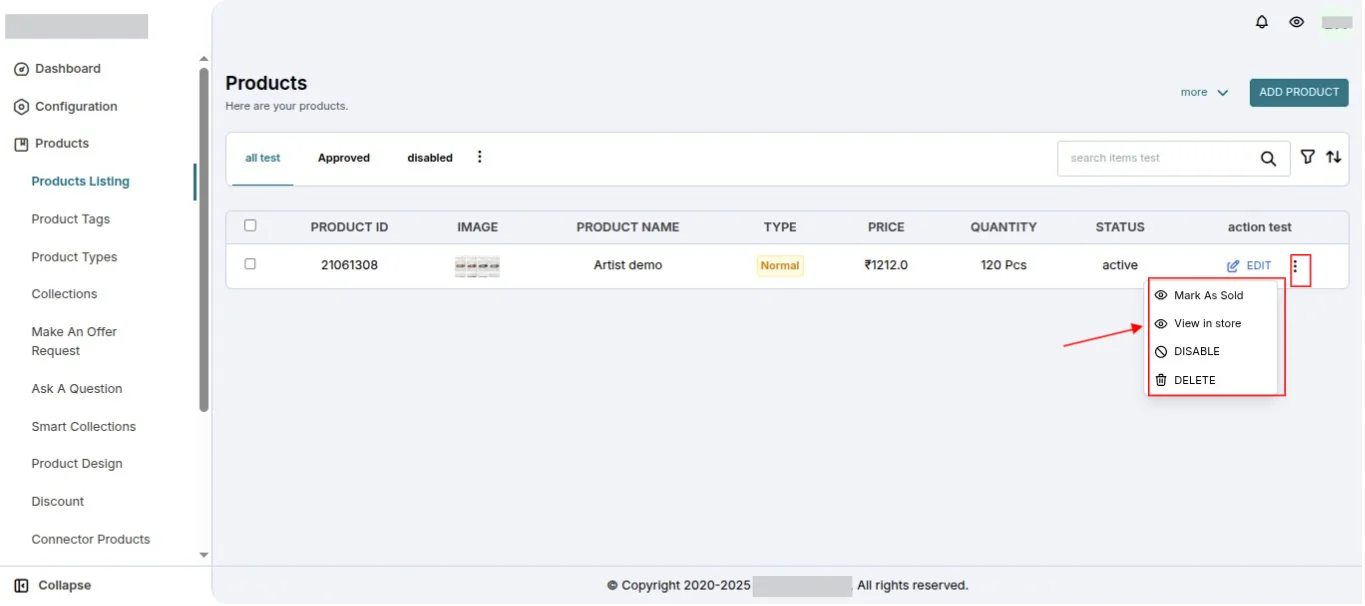The width and height of the screenshot is (1365, 606).
Task: Click the STATUS column header
Action: [x=1120, y=228]
